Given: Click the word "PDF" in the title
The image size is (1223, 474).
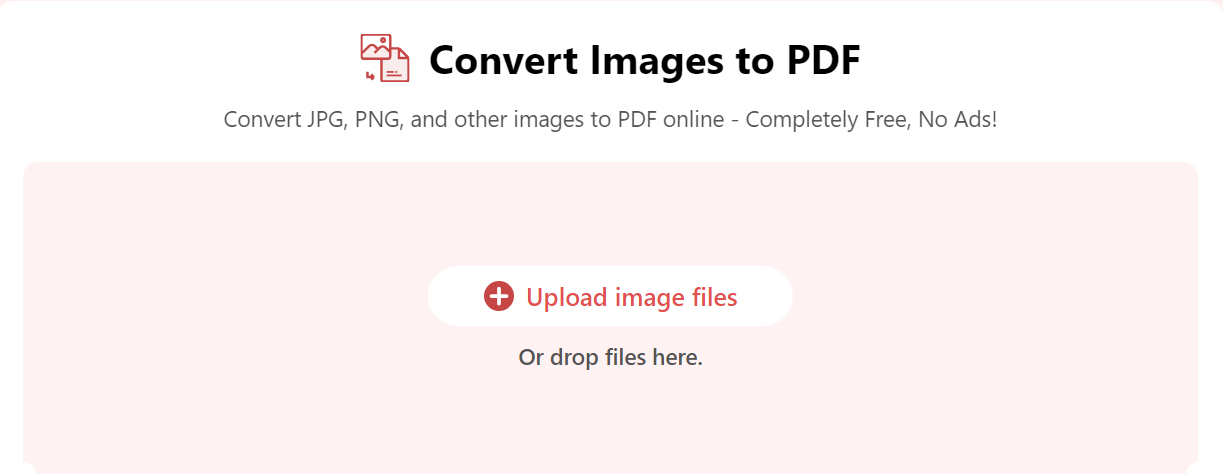Looking at the screenshot, I should pos(818,60).
